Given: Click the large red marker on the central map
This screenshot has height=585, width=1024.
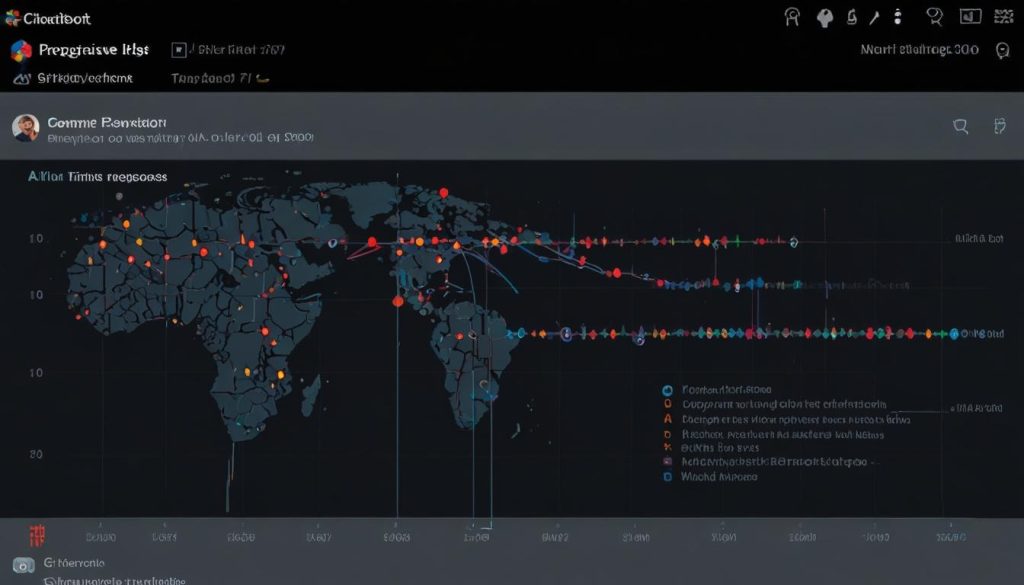Looking at the screenshot, I should [x=397, y=300].
